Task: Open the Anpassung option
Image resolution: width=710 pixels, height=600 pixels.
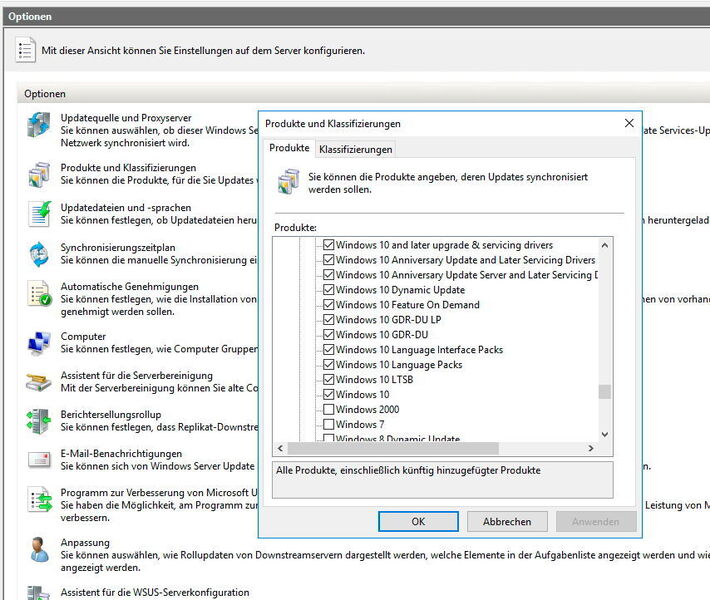Action: [x=85, y=542]
